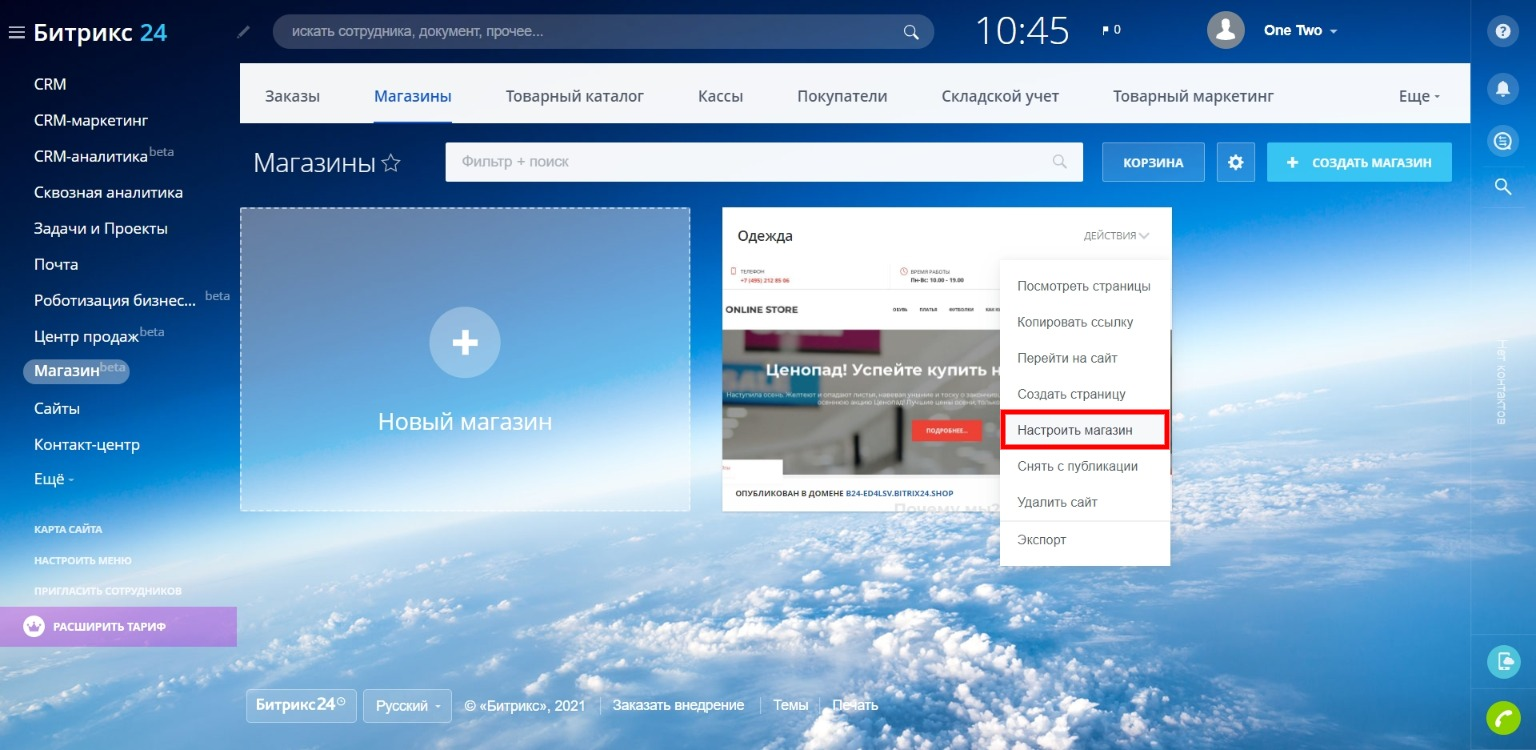This screenshot has height=750, width=1536.
Task: Select Перейти на сайт menu item
Action: point(1085,358)
